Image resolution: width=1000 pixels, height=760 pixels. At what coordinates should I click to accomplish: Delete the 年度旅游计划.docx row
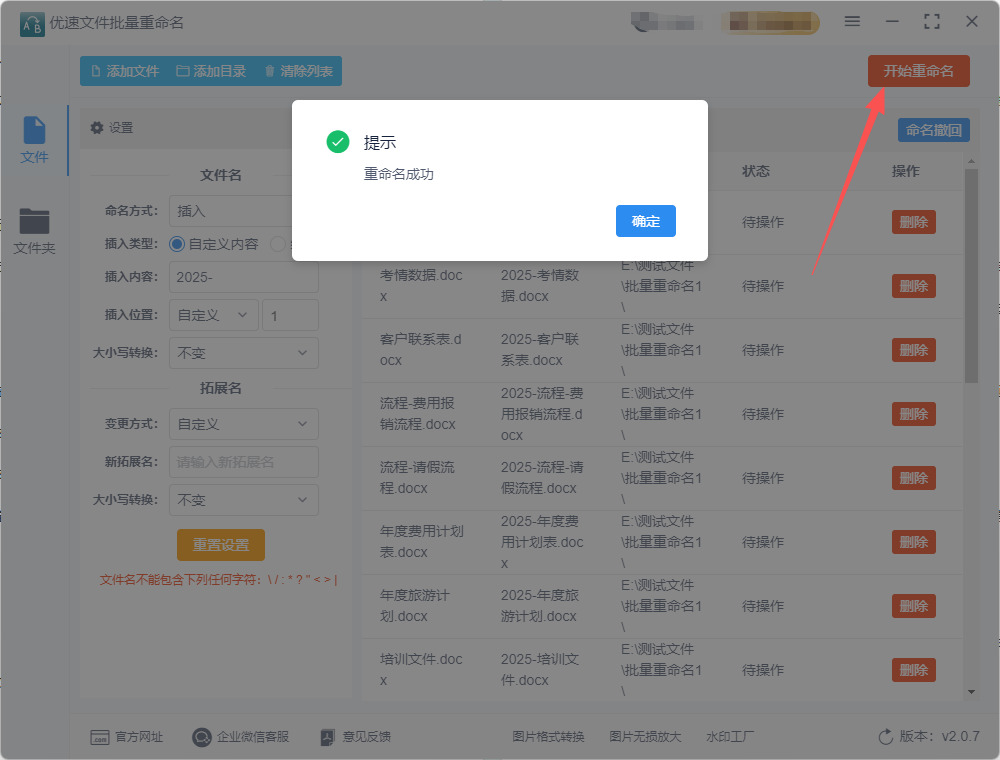[x=913, y=606]
